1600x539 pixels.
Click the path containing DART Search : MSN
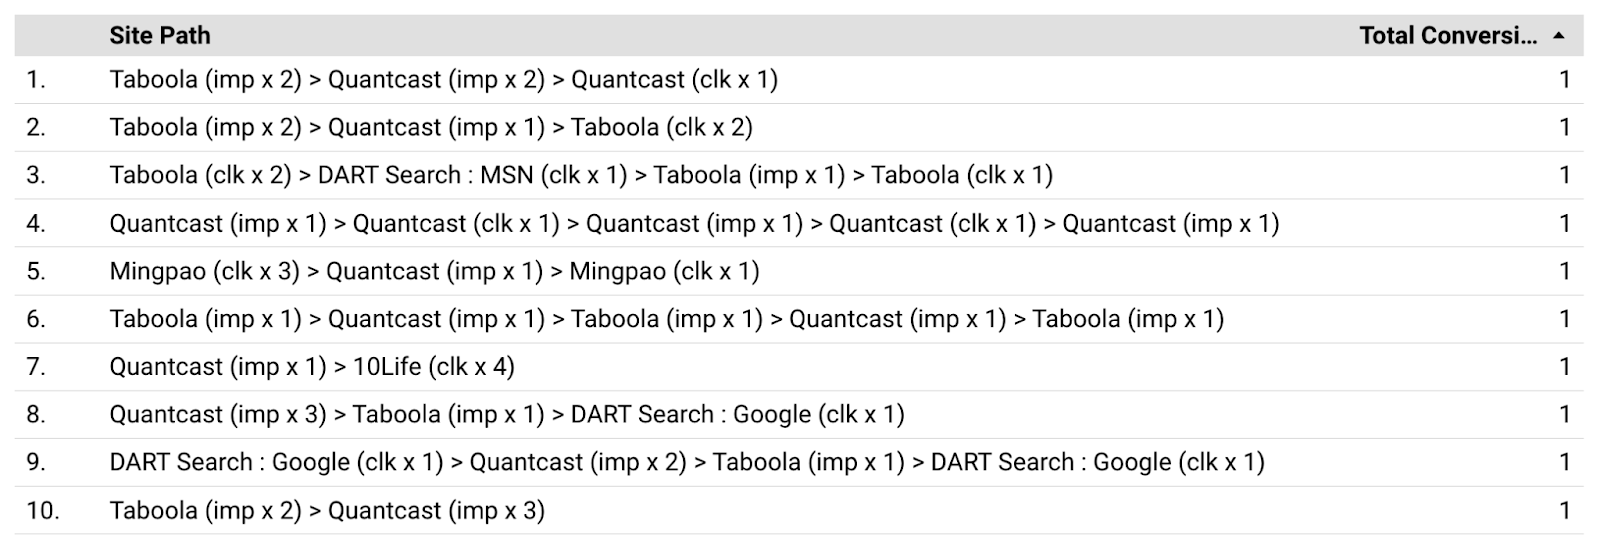pyautogui.click(x=581, y=176)
